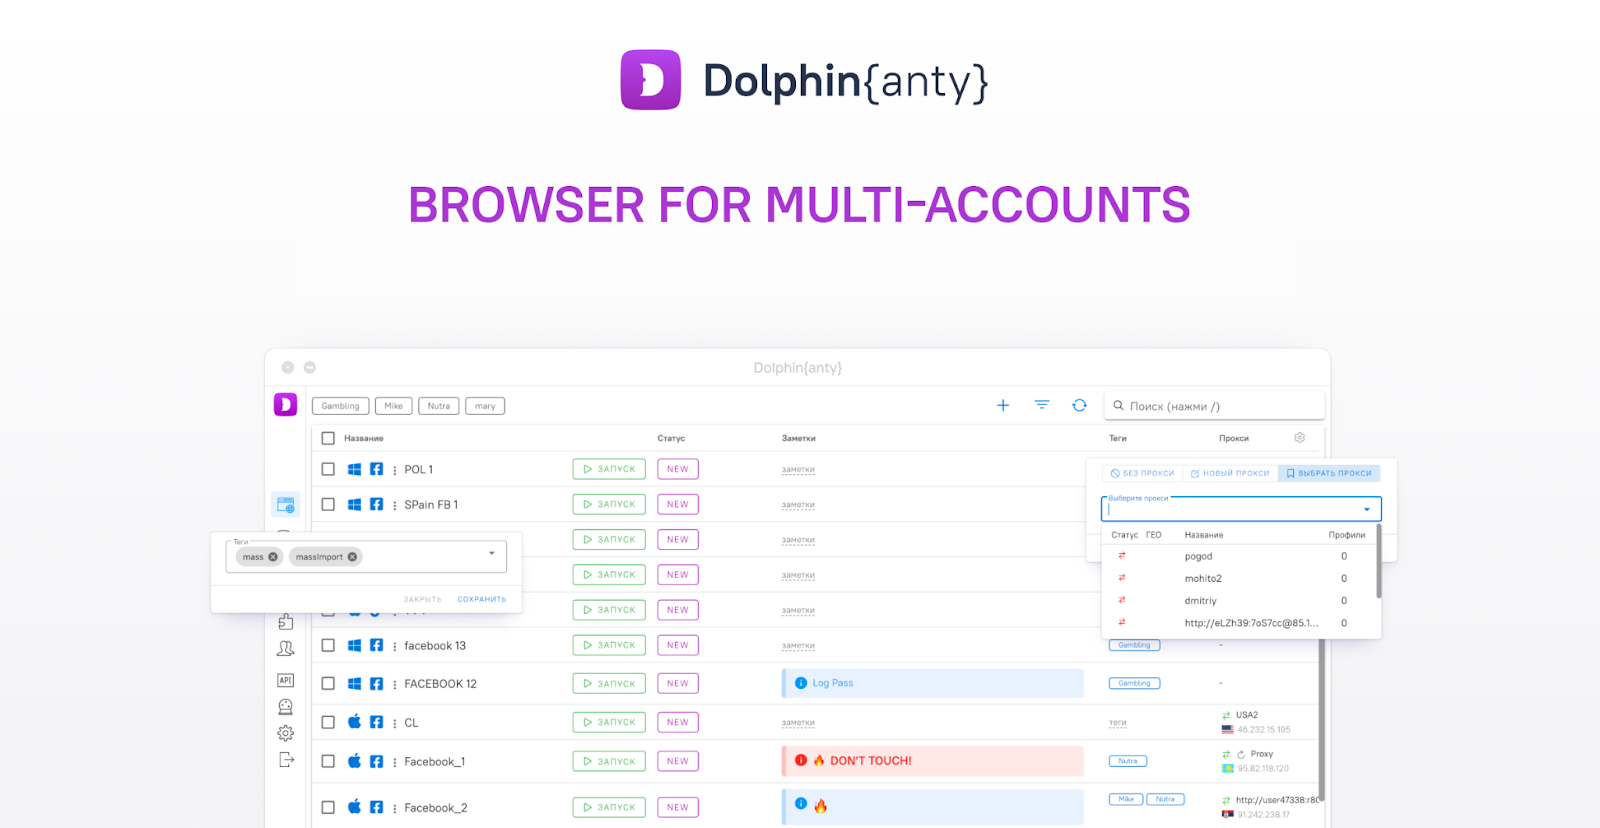Click the proxy dropdown list scrollbar

pyautogui.click(x=1378, y=562)
